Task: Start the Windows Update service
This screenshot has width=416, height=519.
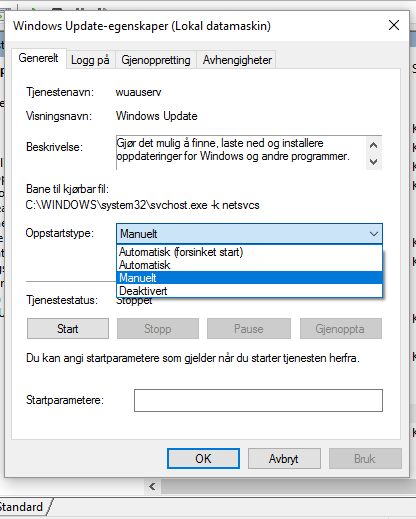Action: pos(68,329)
